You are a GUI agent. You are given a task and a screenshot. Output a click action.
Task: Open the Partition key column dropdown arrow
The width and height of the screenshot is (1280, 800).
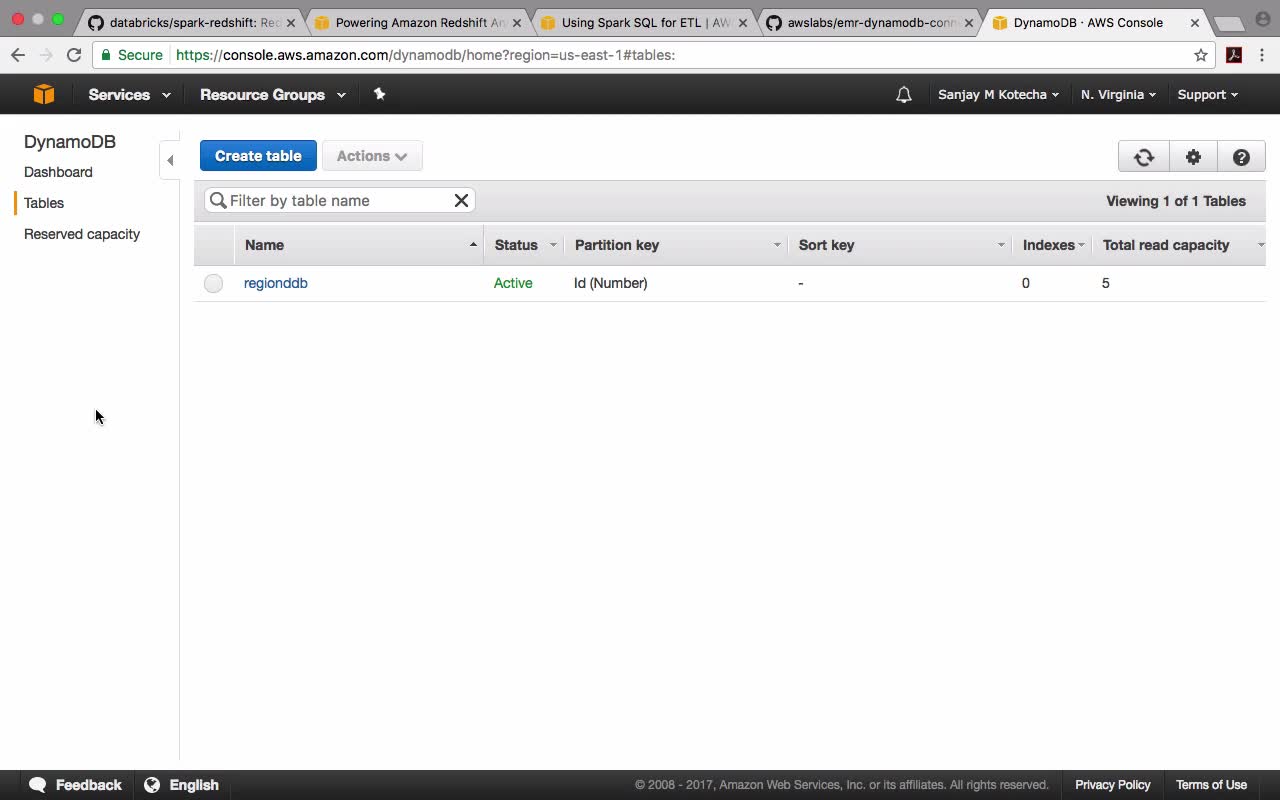777,245
